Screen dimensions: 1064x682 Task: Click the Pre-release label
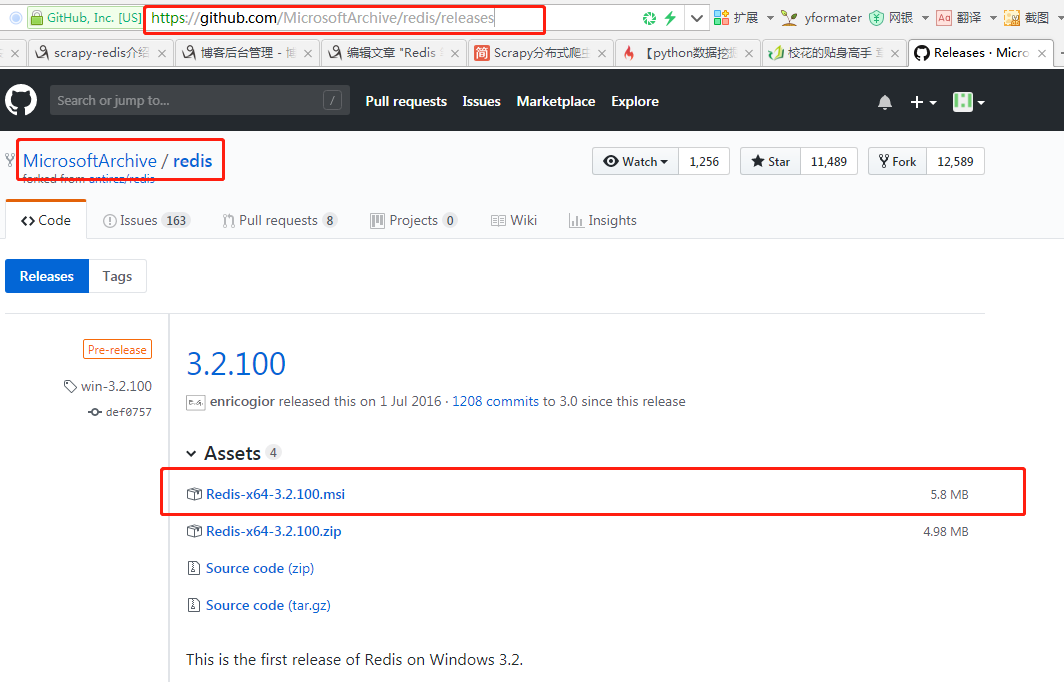117,349
